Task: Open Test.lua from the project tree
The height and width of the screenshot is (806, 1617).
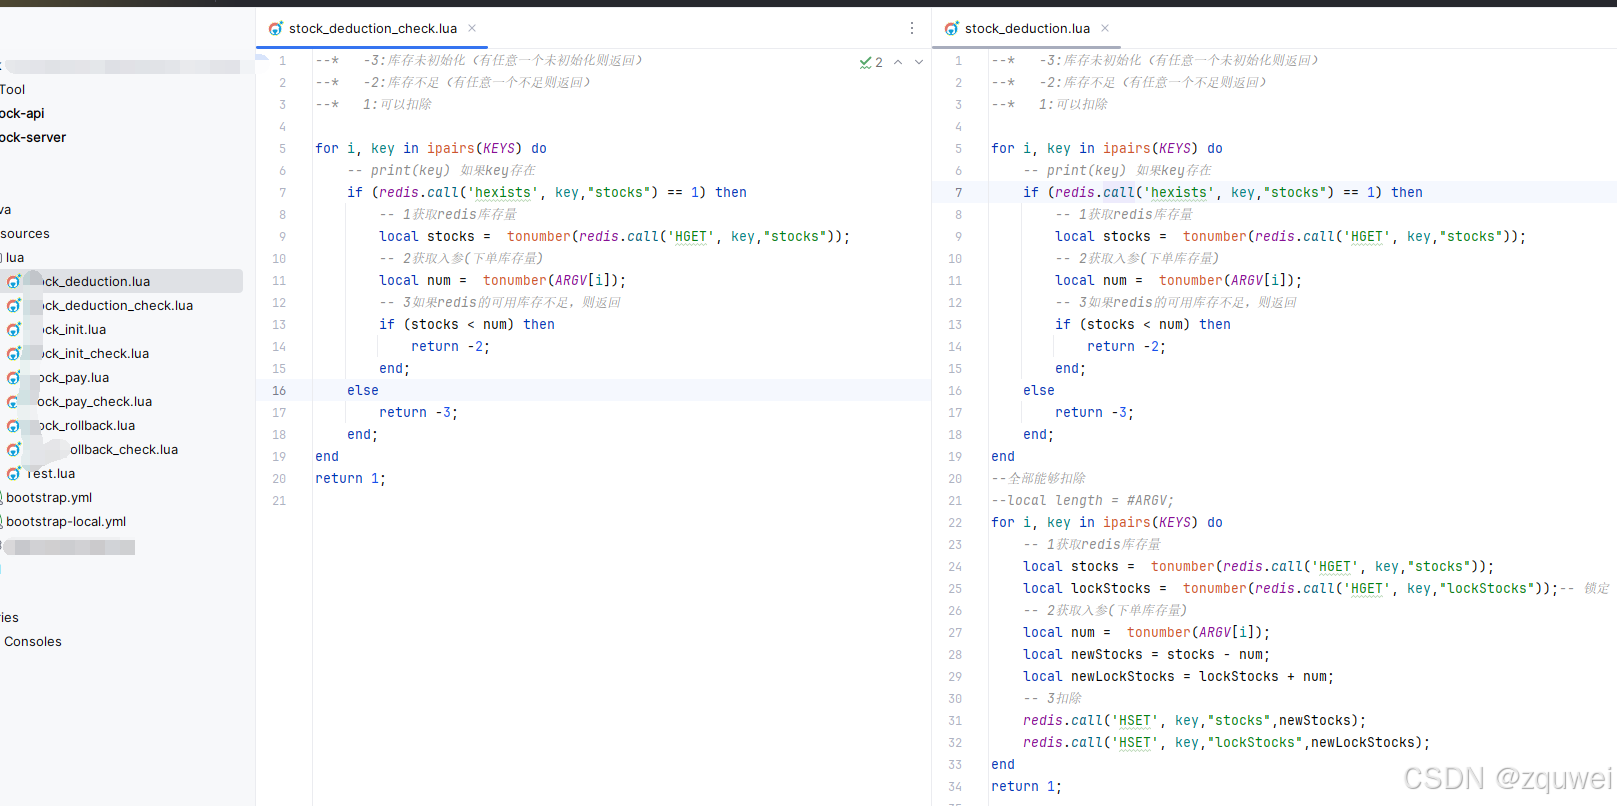Action: click(51, 474)
